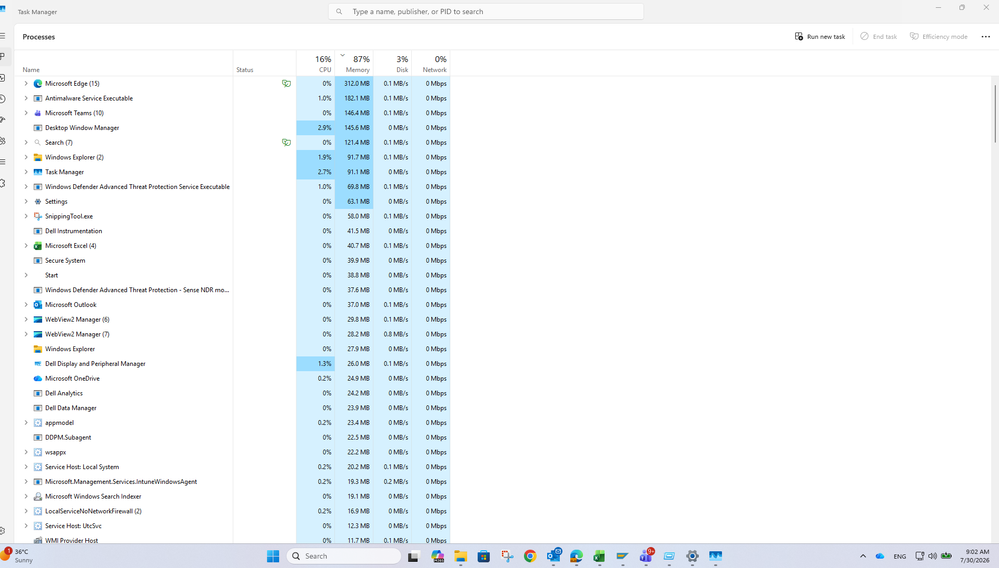Expand the Microsoft Teams (10) group
The height and width of the screenshot is (568, 999).
point(26,113)
